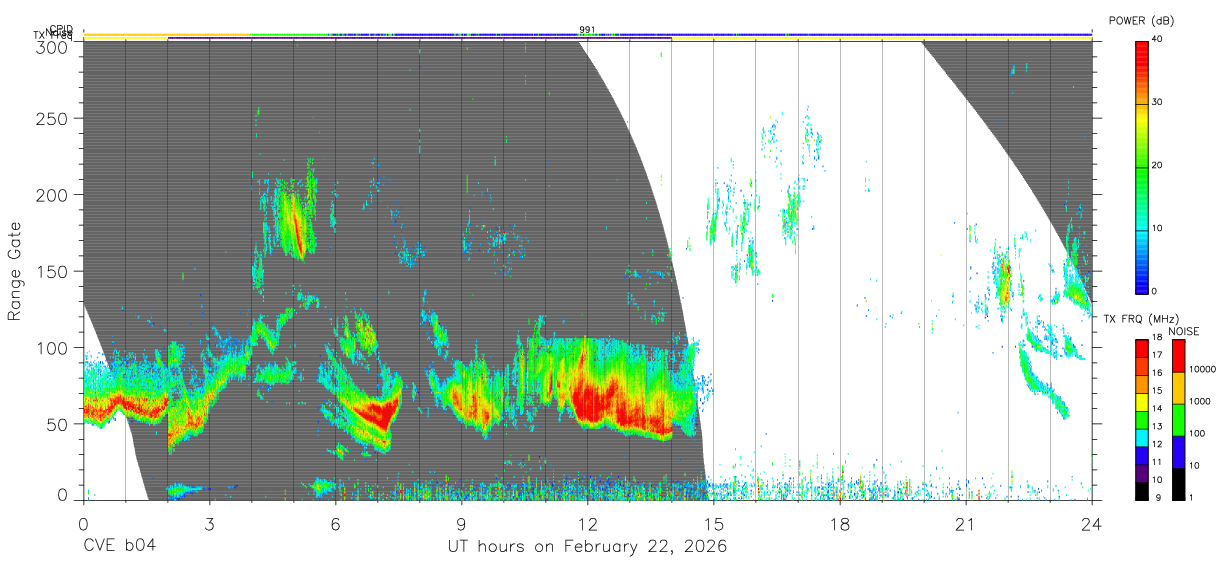Viewport: 1228px width, 567px height.
Task: Click the 'POWER (dB)' legend title
Action: tap(1140, 19)
